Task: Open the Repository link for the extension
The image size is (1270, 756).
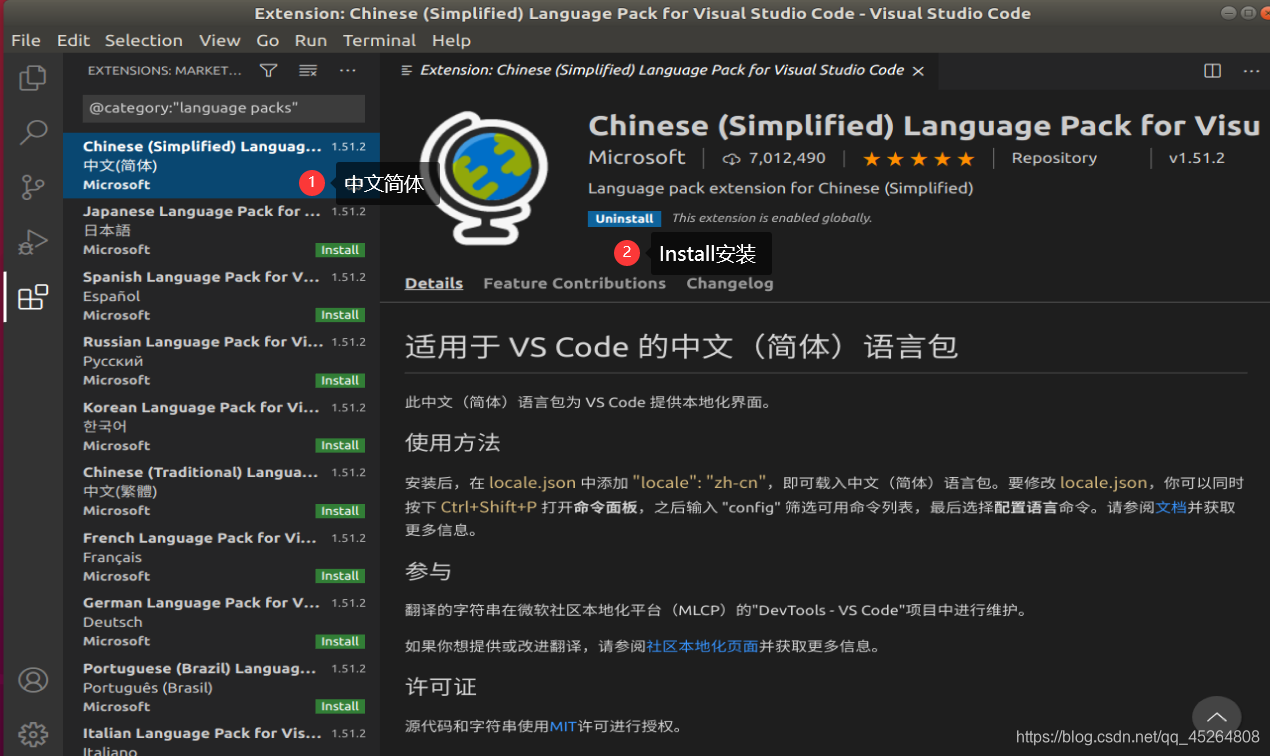Action: click(x=1054, y=157)
